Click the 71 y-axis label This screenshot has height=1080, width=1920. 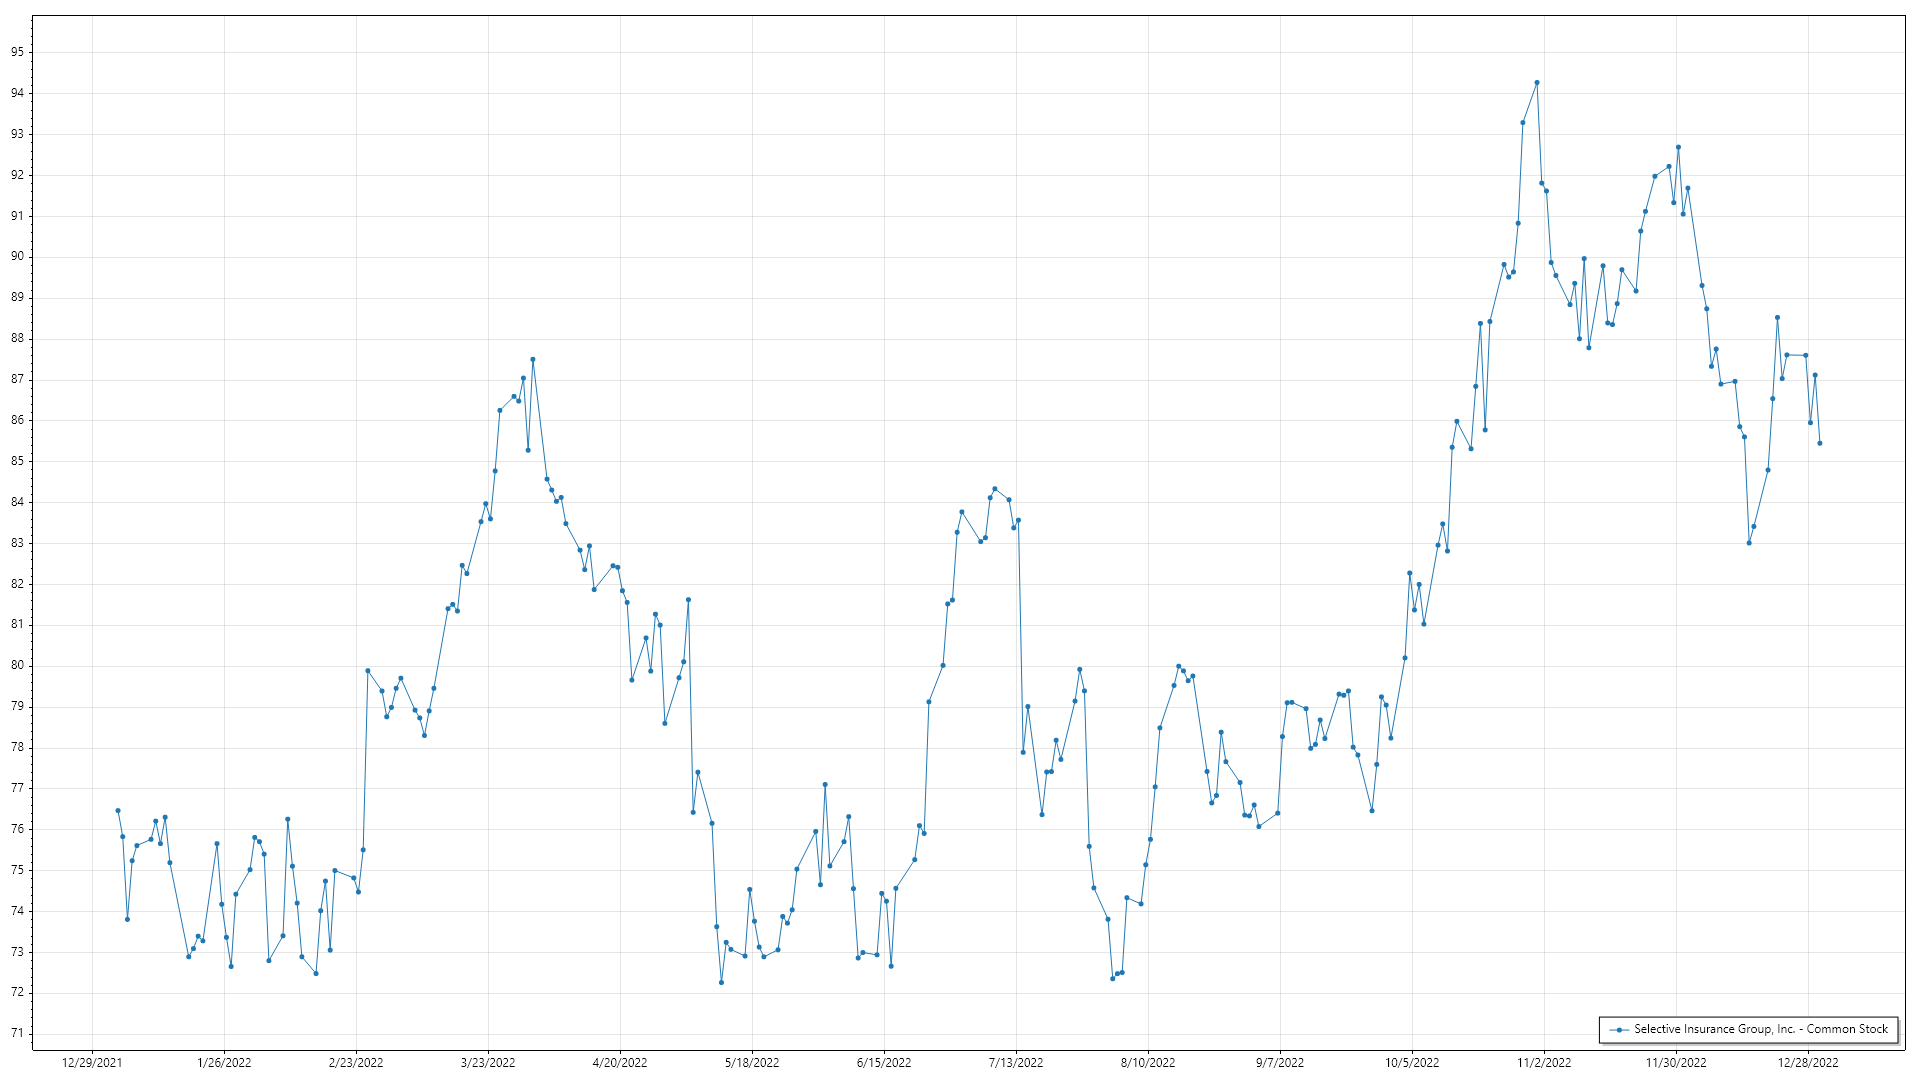tap(18, 1033)
